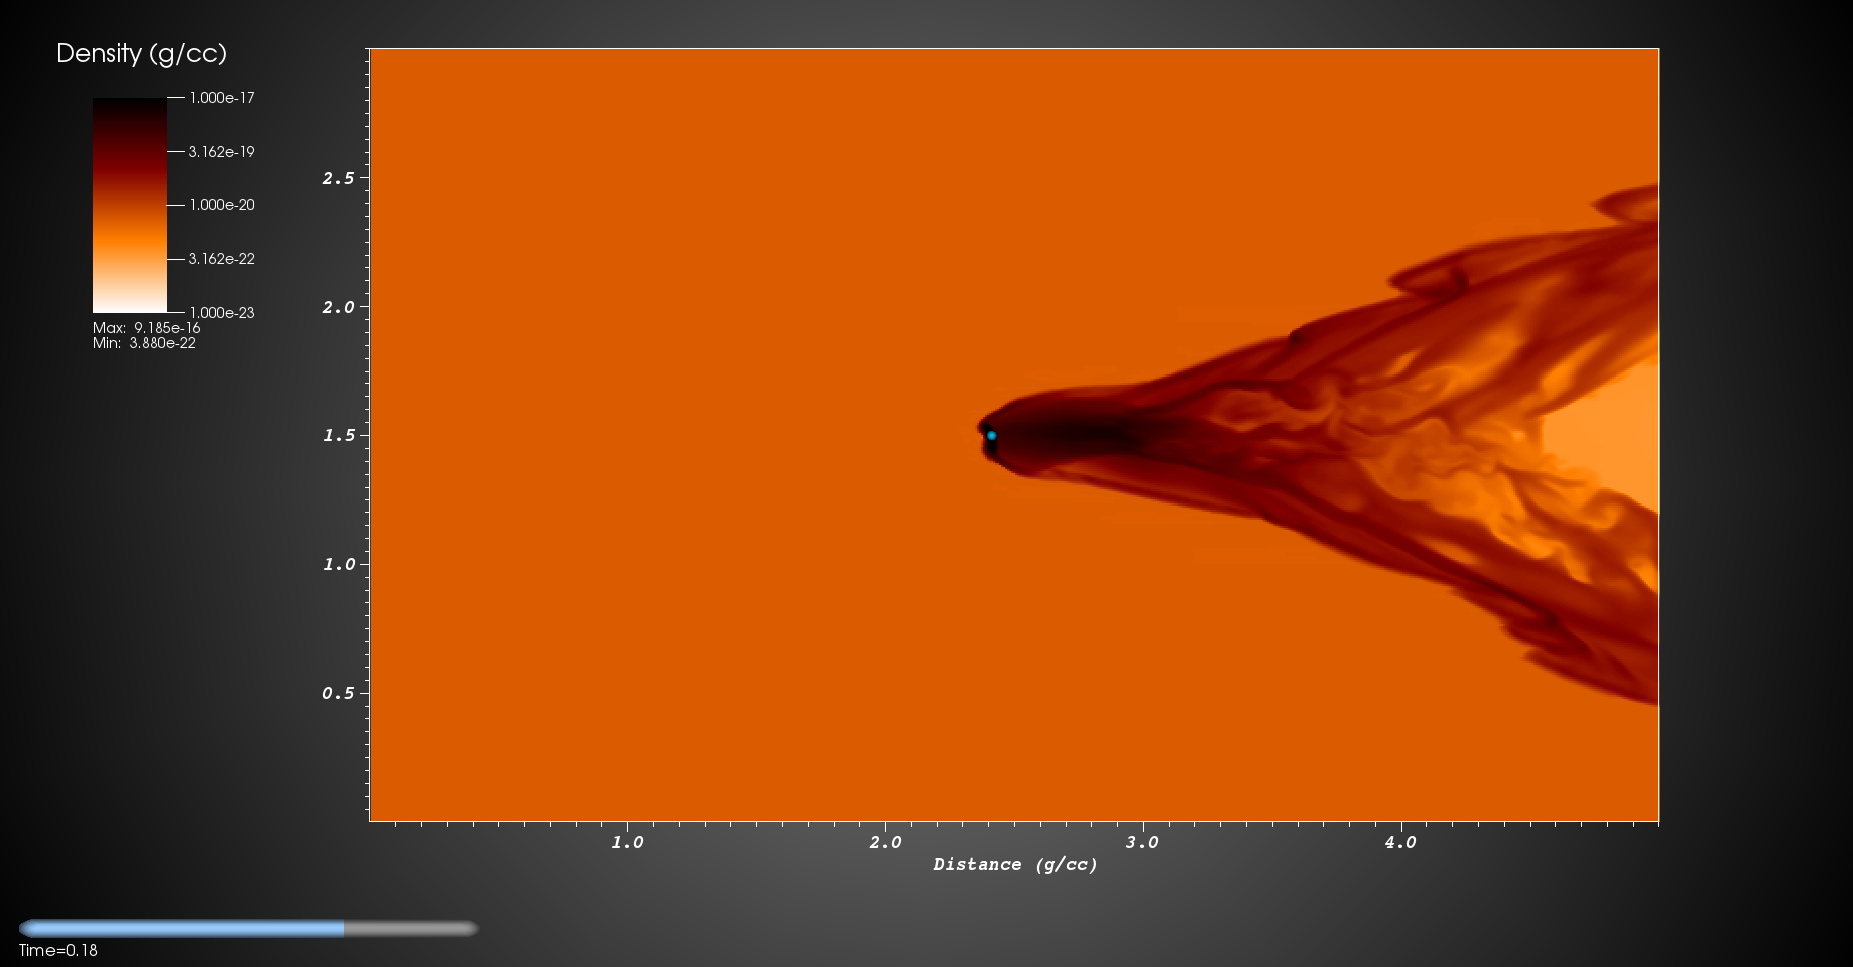
Task: Click the x-axis tick label 2.0
Action: tap(885, 842)
